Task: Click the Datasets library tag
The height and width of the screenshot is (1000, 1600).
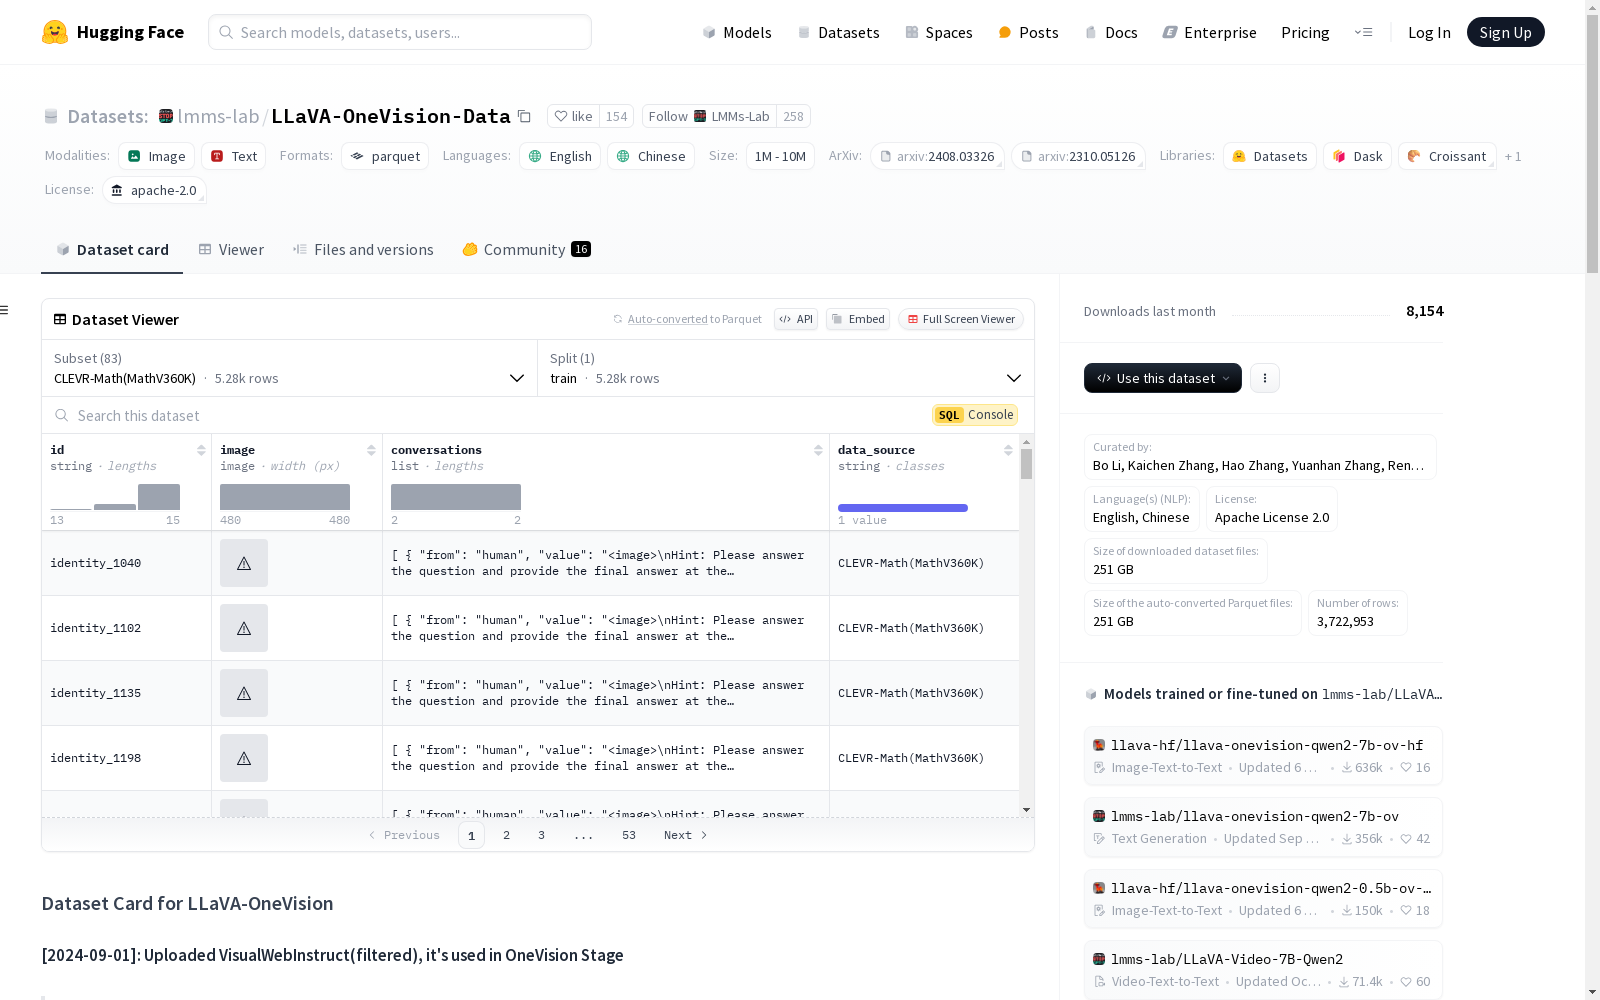Action: (x=1270, y=156)
